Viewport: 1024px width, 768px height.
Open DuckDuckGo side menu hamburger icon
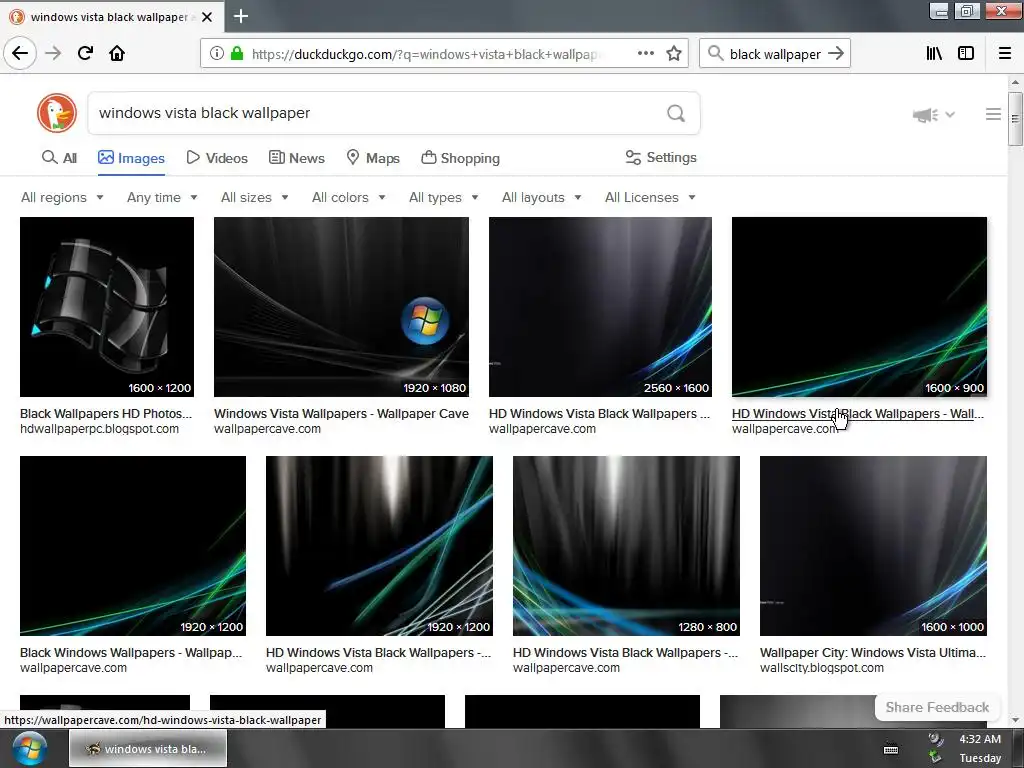point(993,114)
